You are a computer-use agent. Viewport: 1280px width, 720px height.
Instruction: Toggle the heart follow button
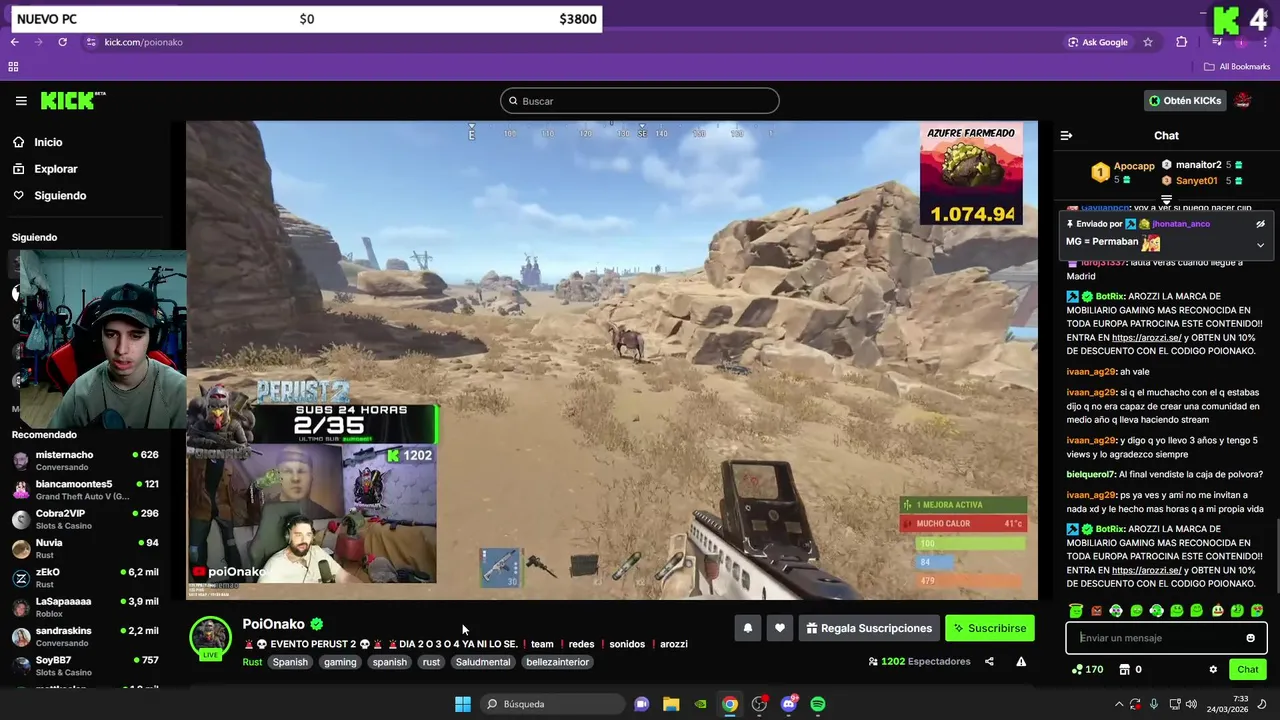point(780,628)
